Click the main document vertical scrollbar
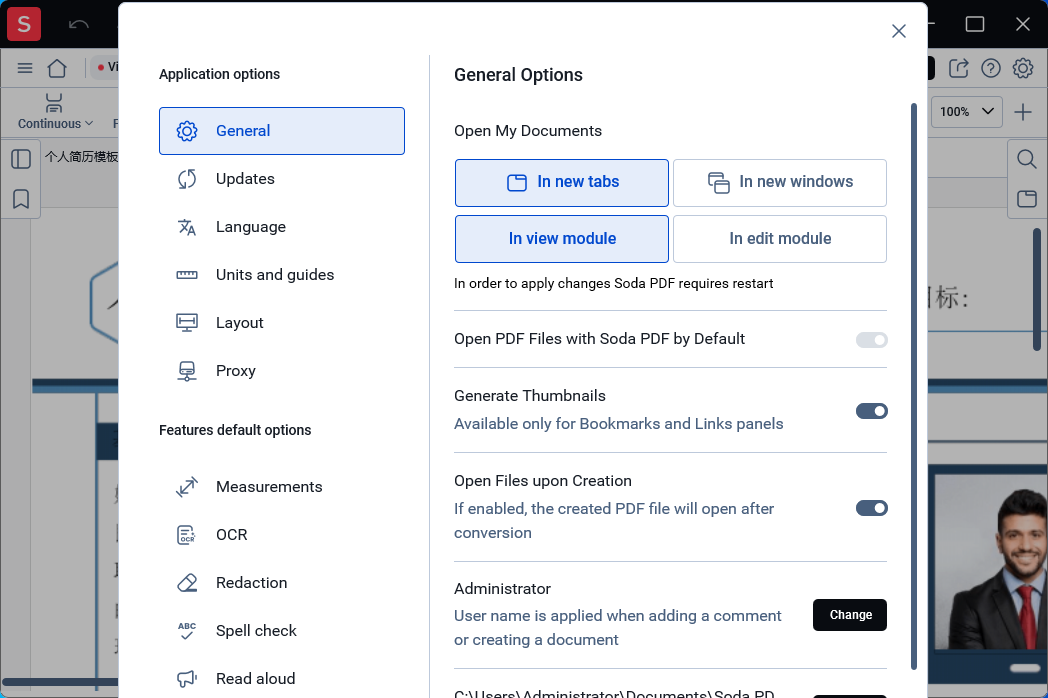Screen dimensions: 1048x698 [1037, 291]
